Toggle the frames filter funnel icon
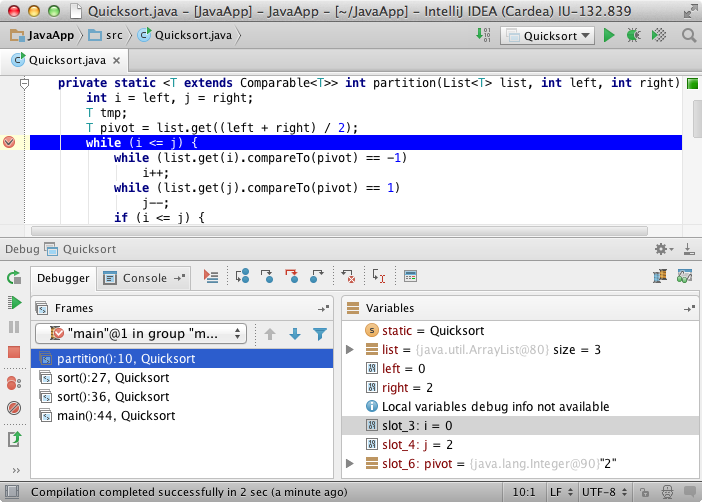 pos(320,334)
